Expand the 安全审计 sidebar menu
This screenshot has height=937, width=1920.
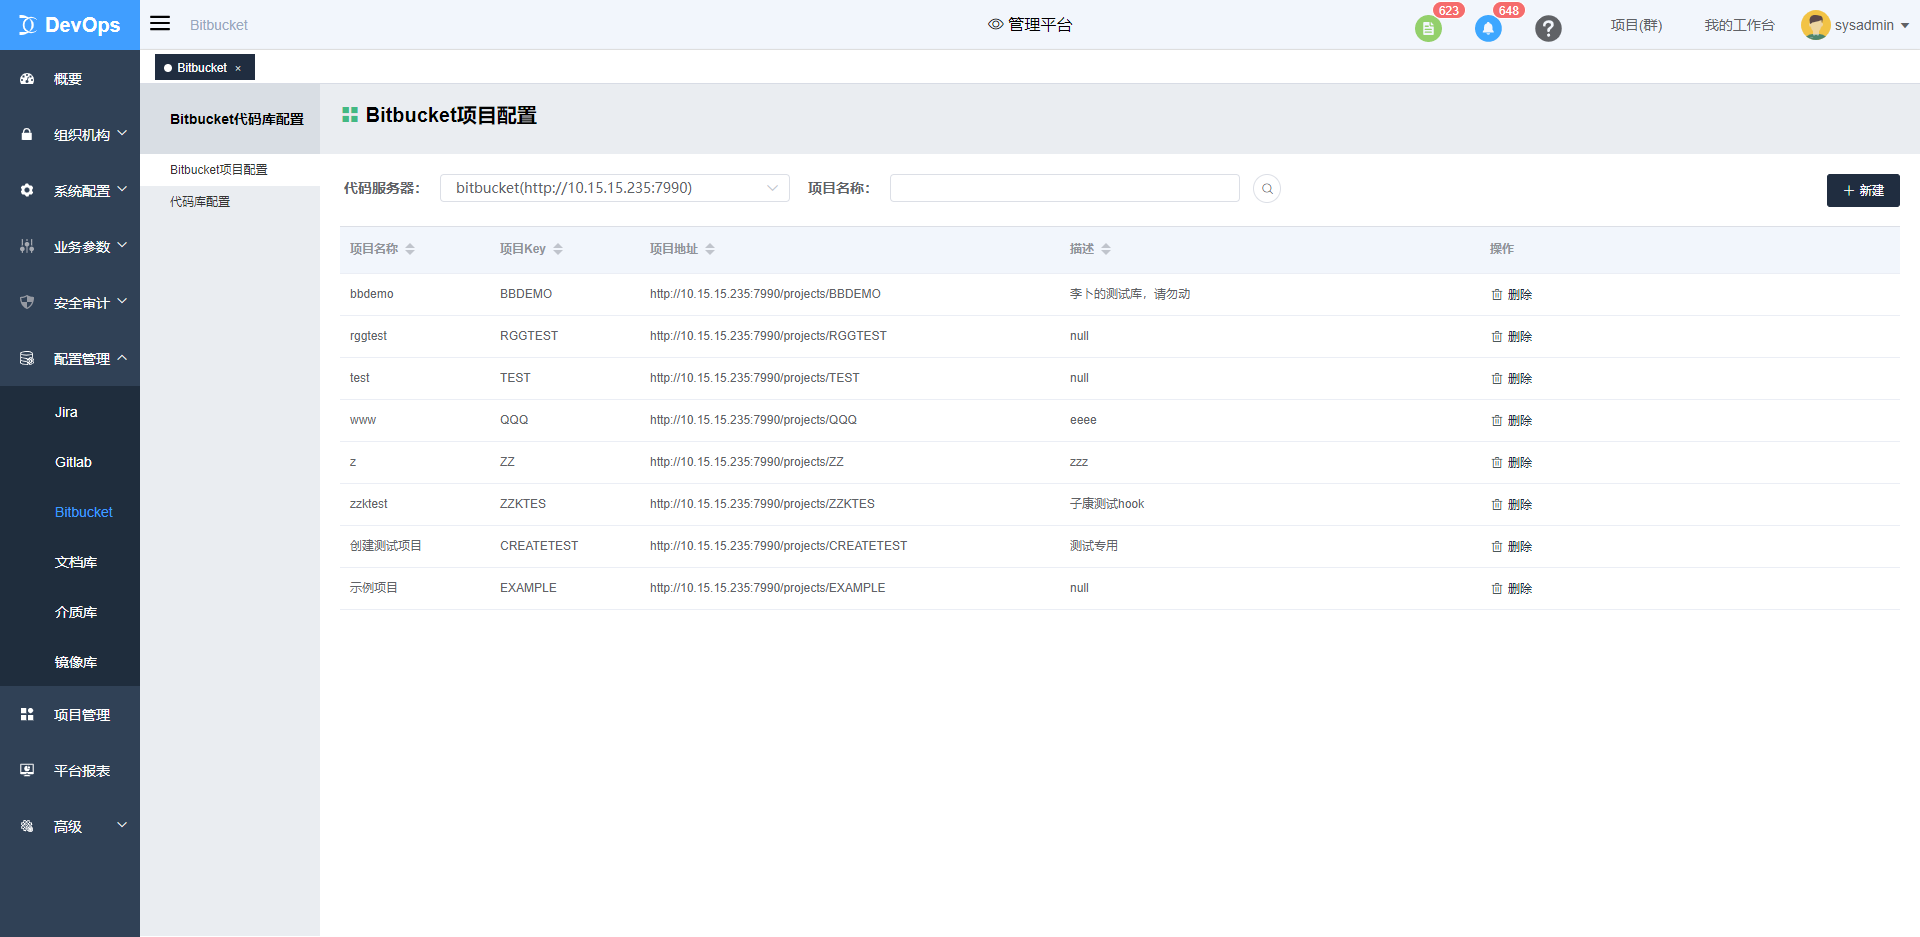click(x=70, y=302)
